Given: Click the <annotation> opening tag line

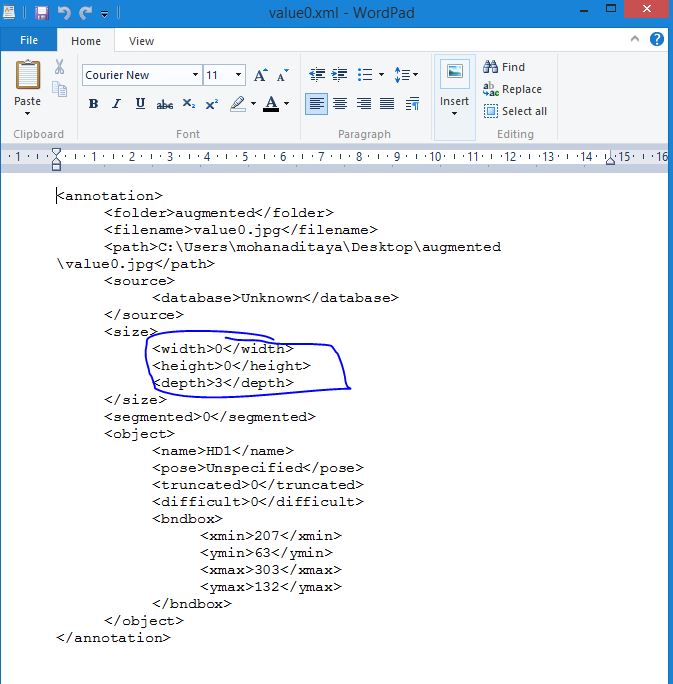Looking at the screenshot, I should coord(109,195).
